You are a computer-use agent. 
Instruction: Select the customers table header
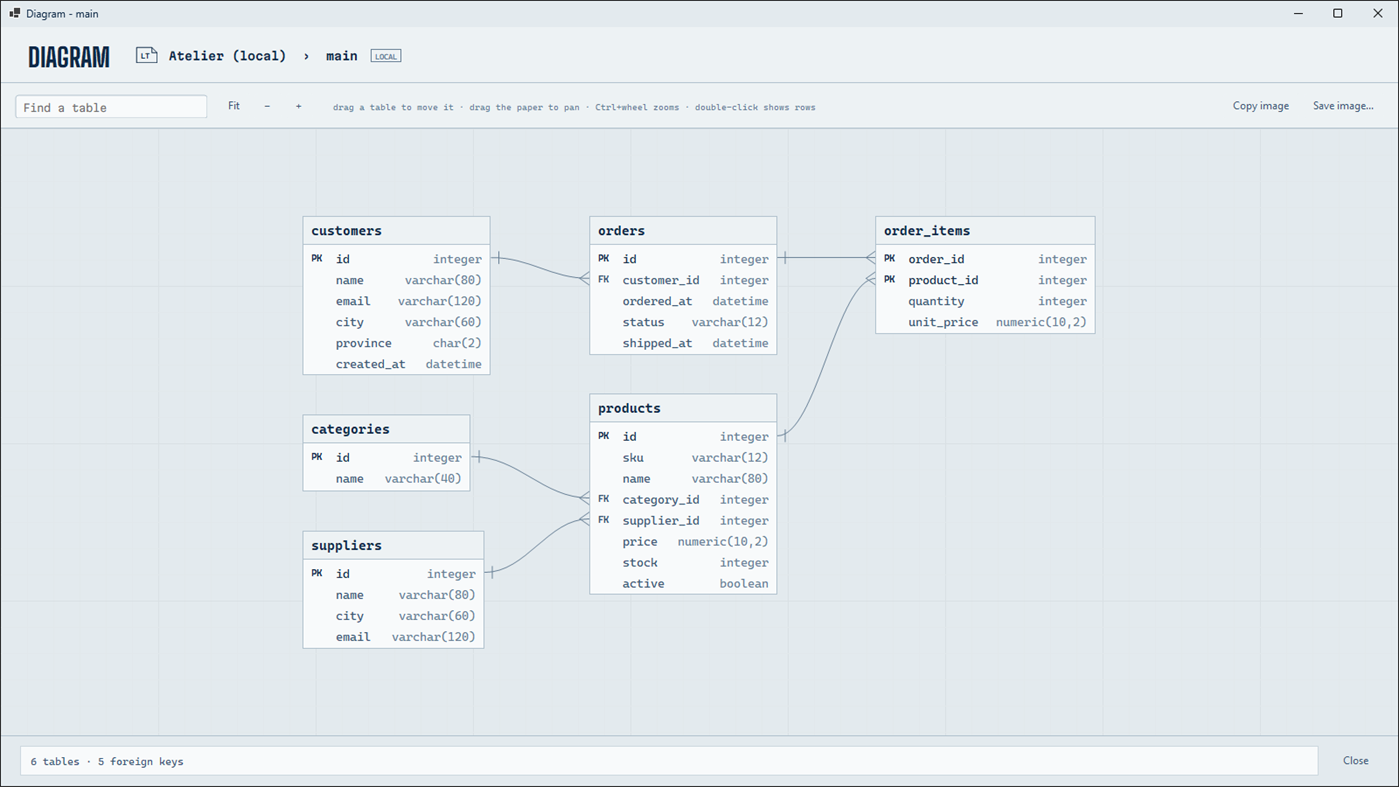396,231
